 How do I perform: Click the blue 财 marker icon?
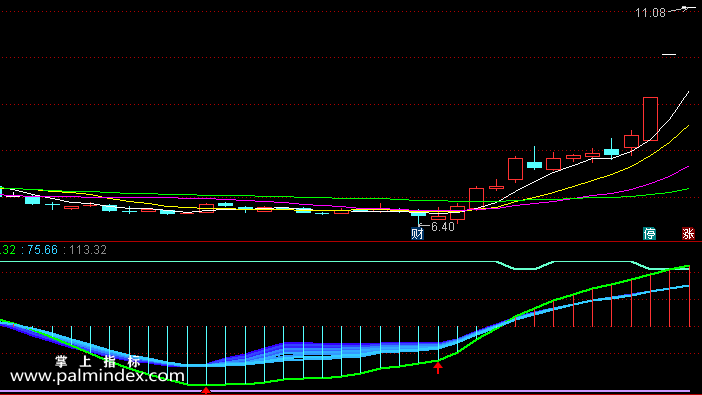coord(417,234)
